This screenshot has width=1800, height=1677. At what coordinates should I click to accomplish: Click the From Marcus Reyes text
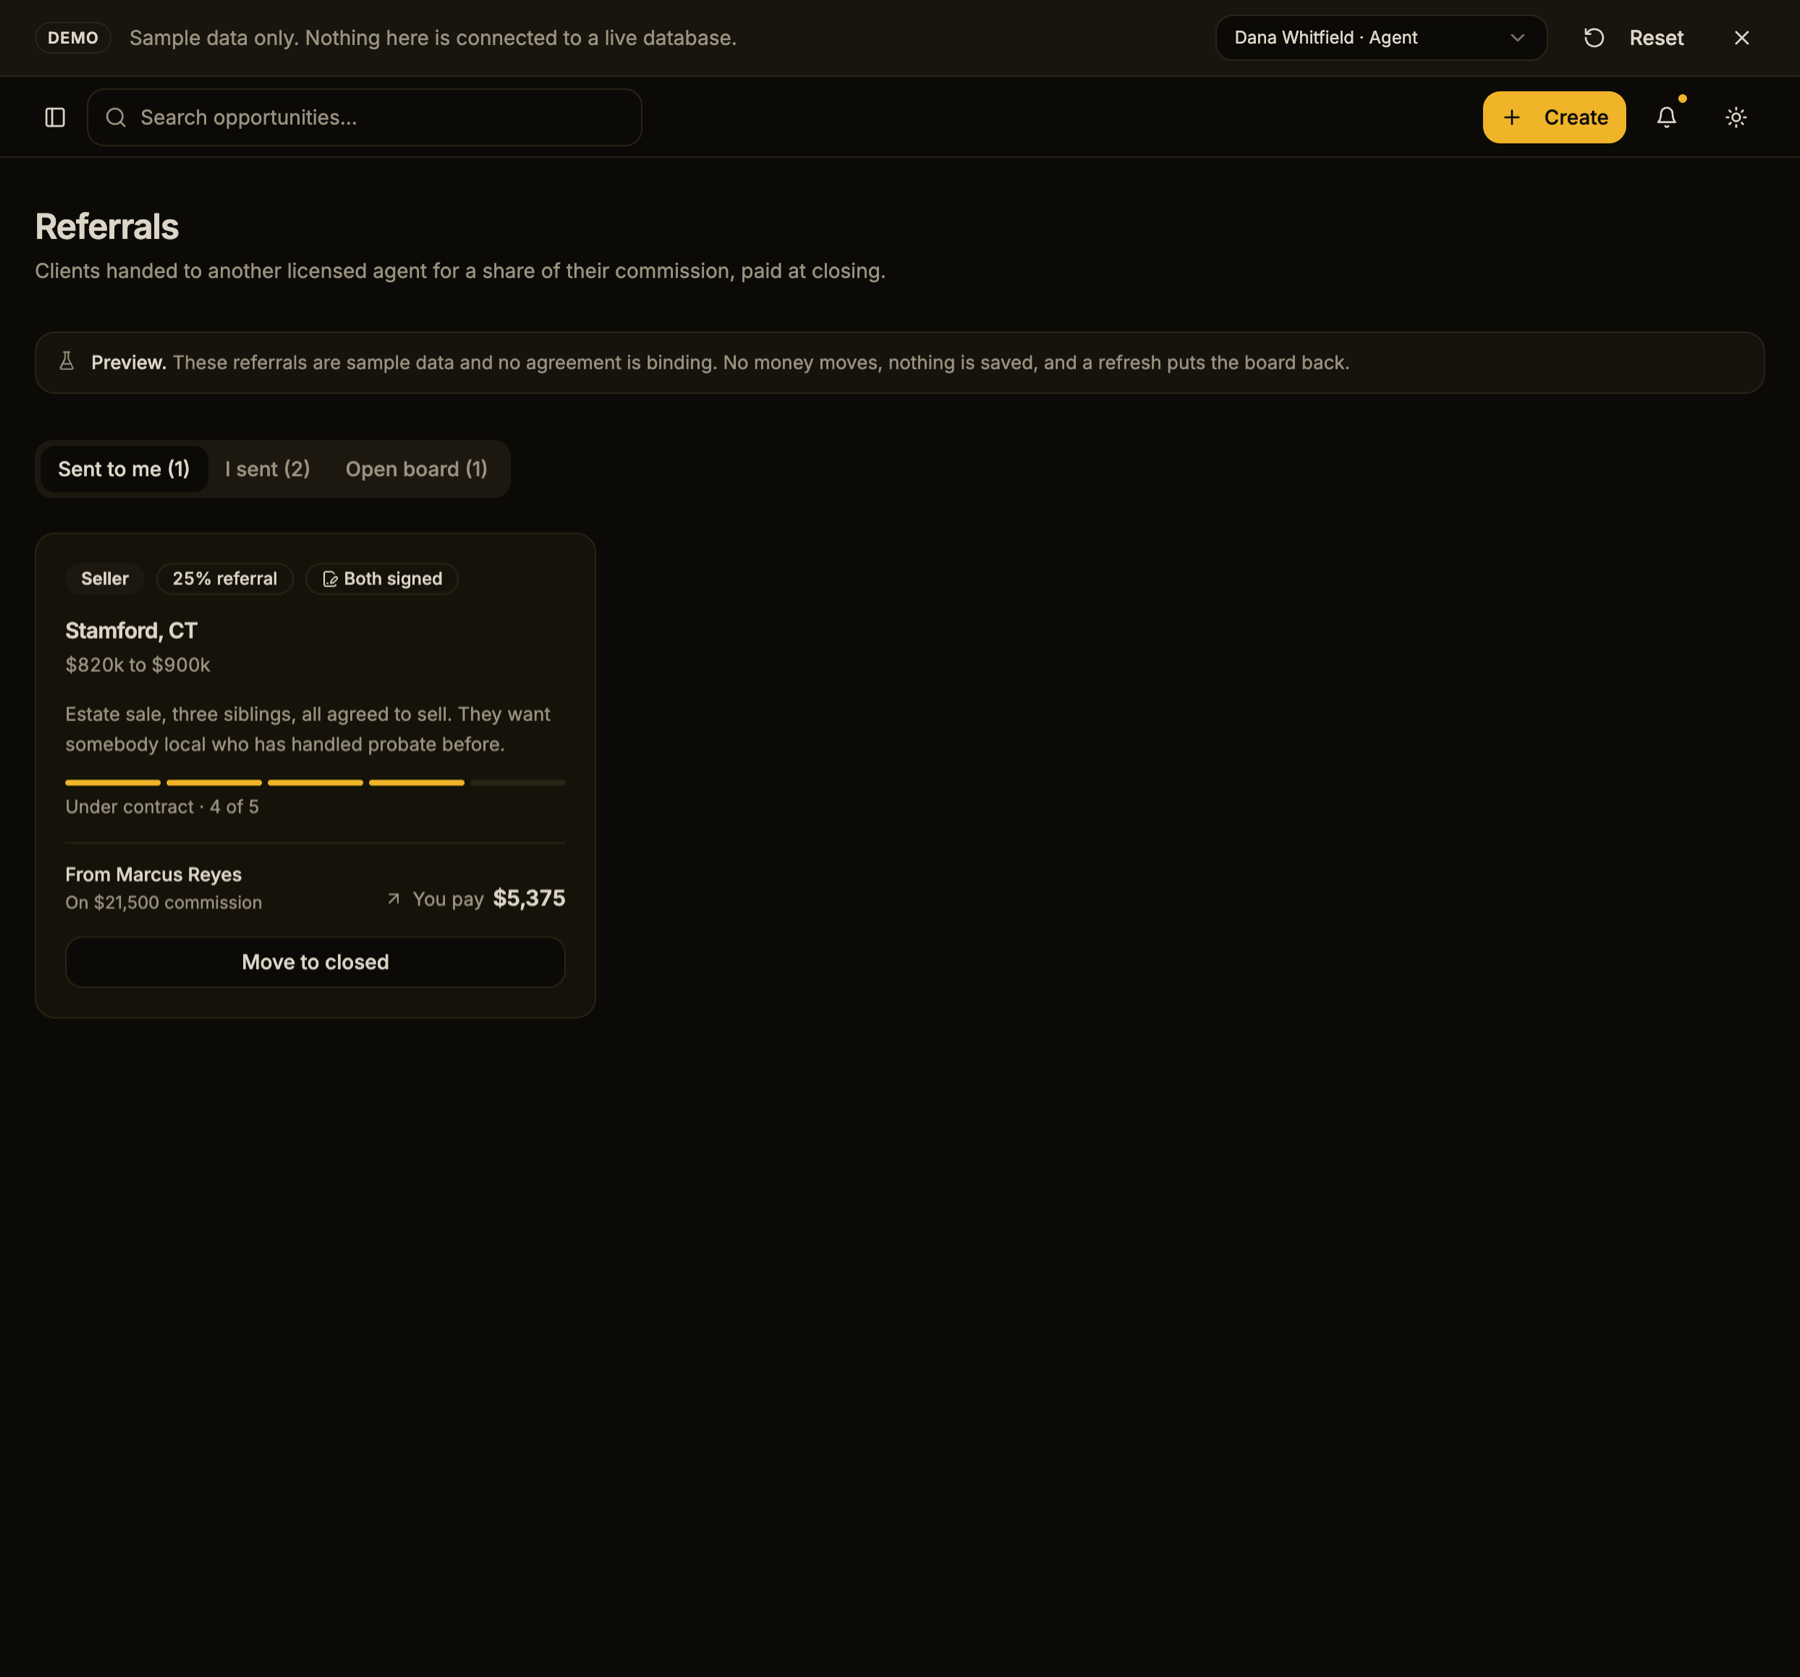coord(153,874)
